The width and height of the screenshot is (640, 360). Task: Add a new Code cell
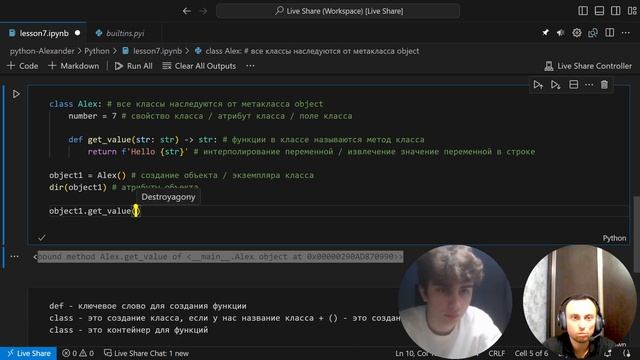23,66
